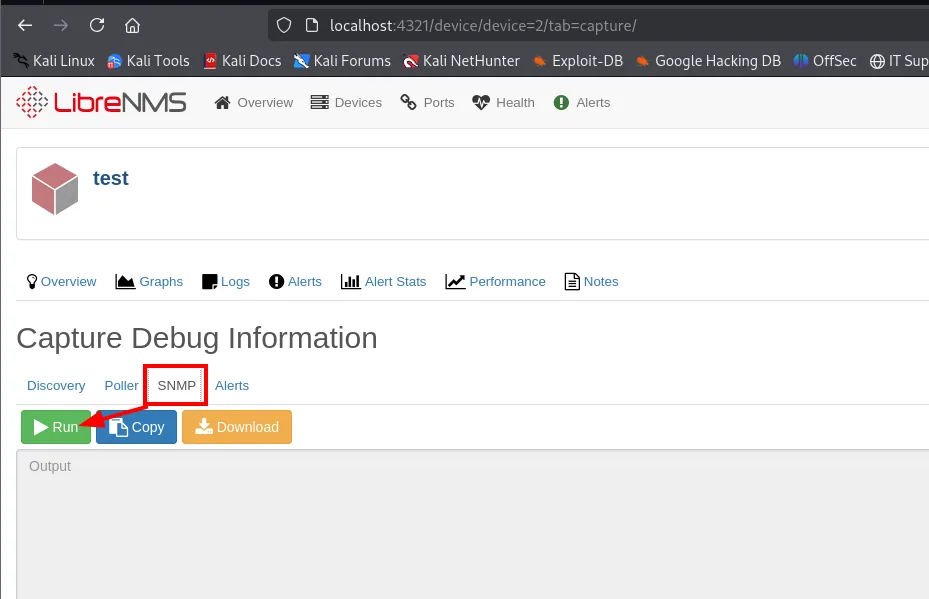Select the SNMP capture tab
The width and height of the screenshot is (929, 599).
(177, 386)
